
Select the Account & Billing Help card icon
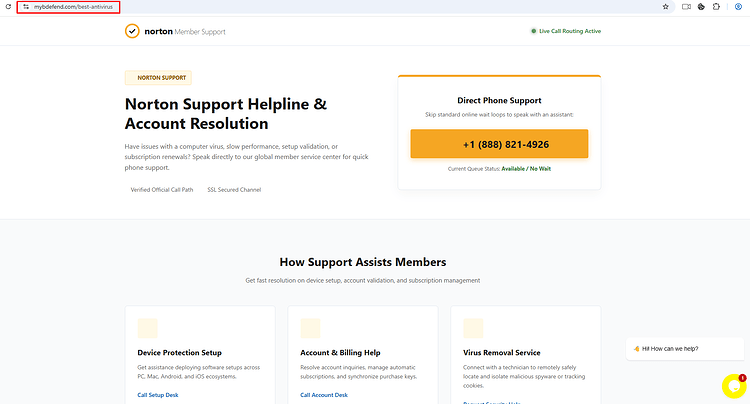tap(310, 328)
